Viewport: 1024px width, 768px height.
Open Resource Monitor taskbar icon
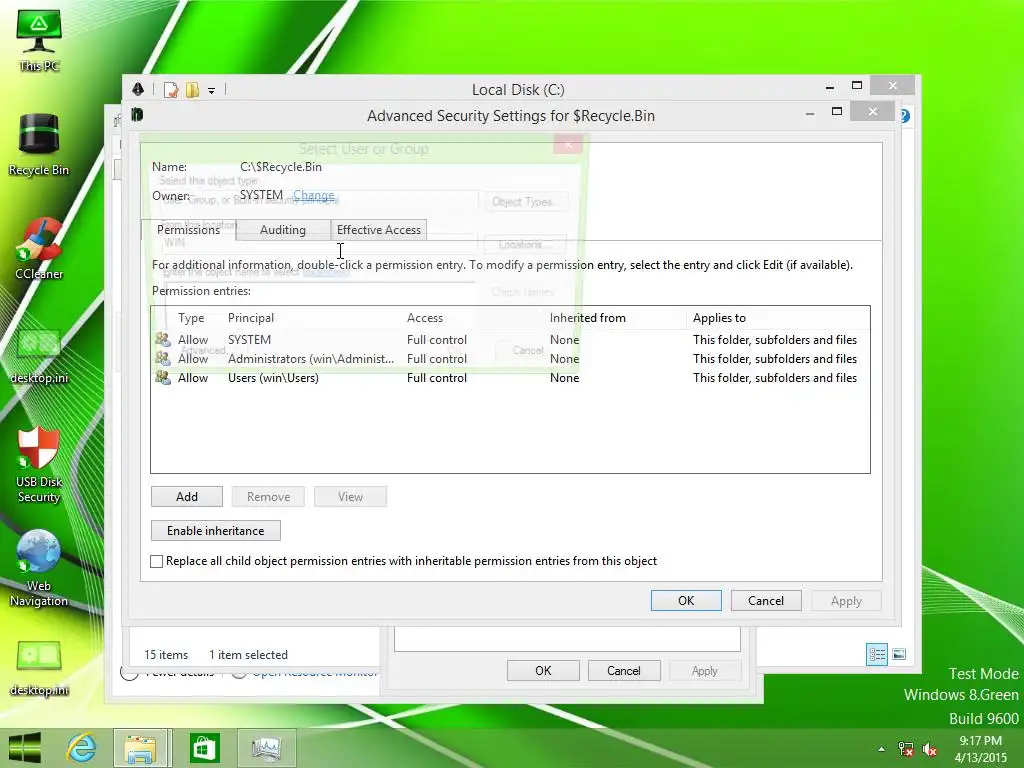266,748
